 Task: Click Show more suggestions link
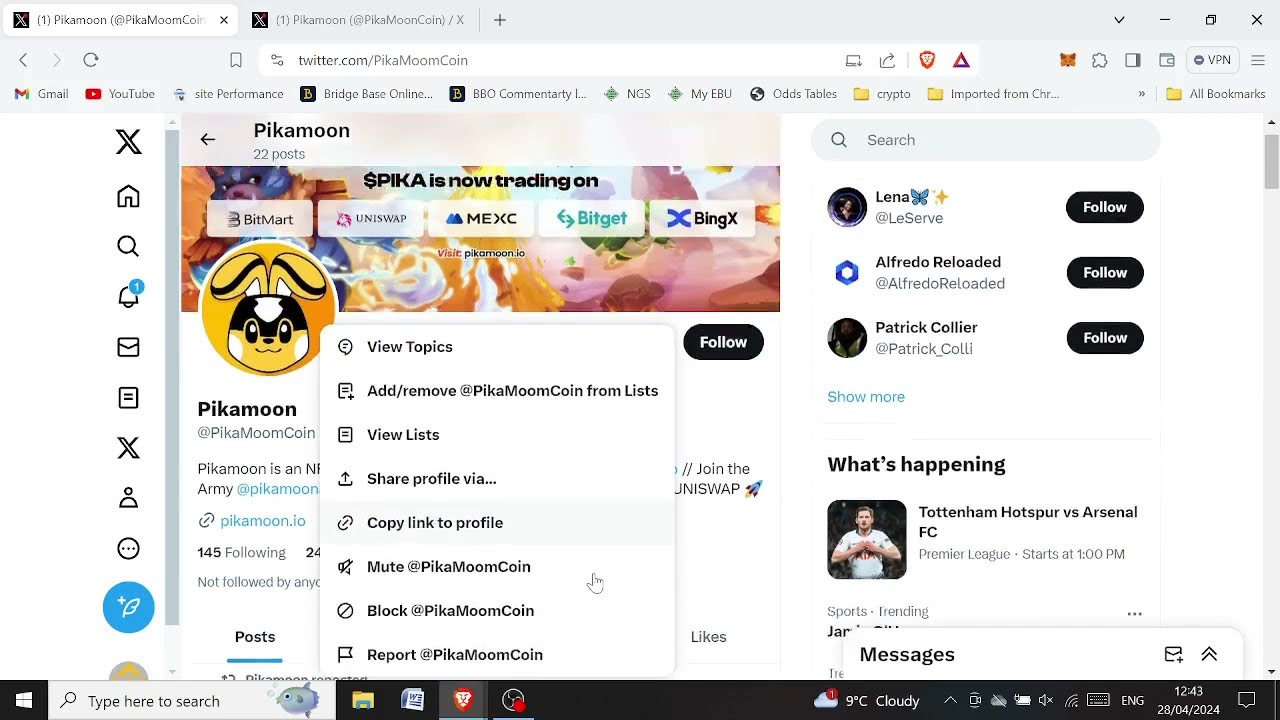click(866, 397)
